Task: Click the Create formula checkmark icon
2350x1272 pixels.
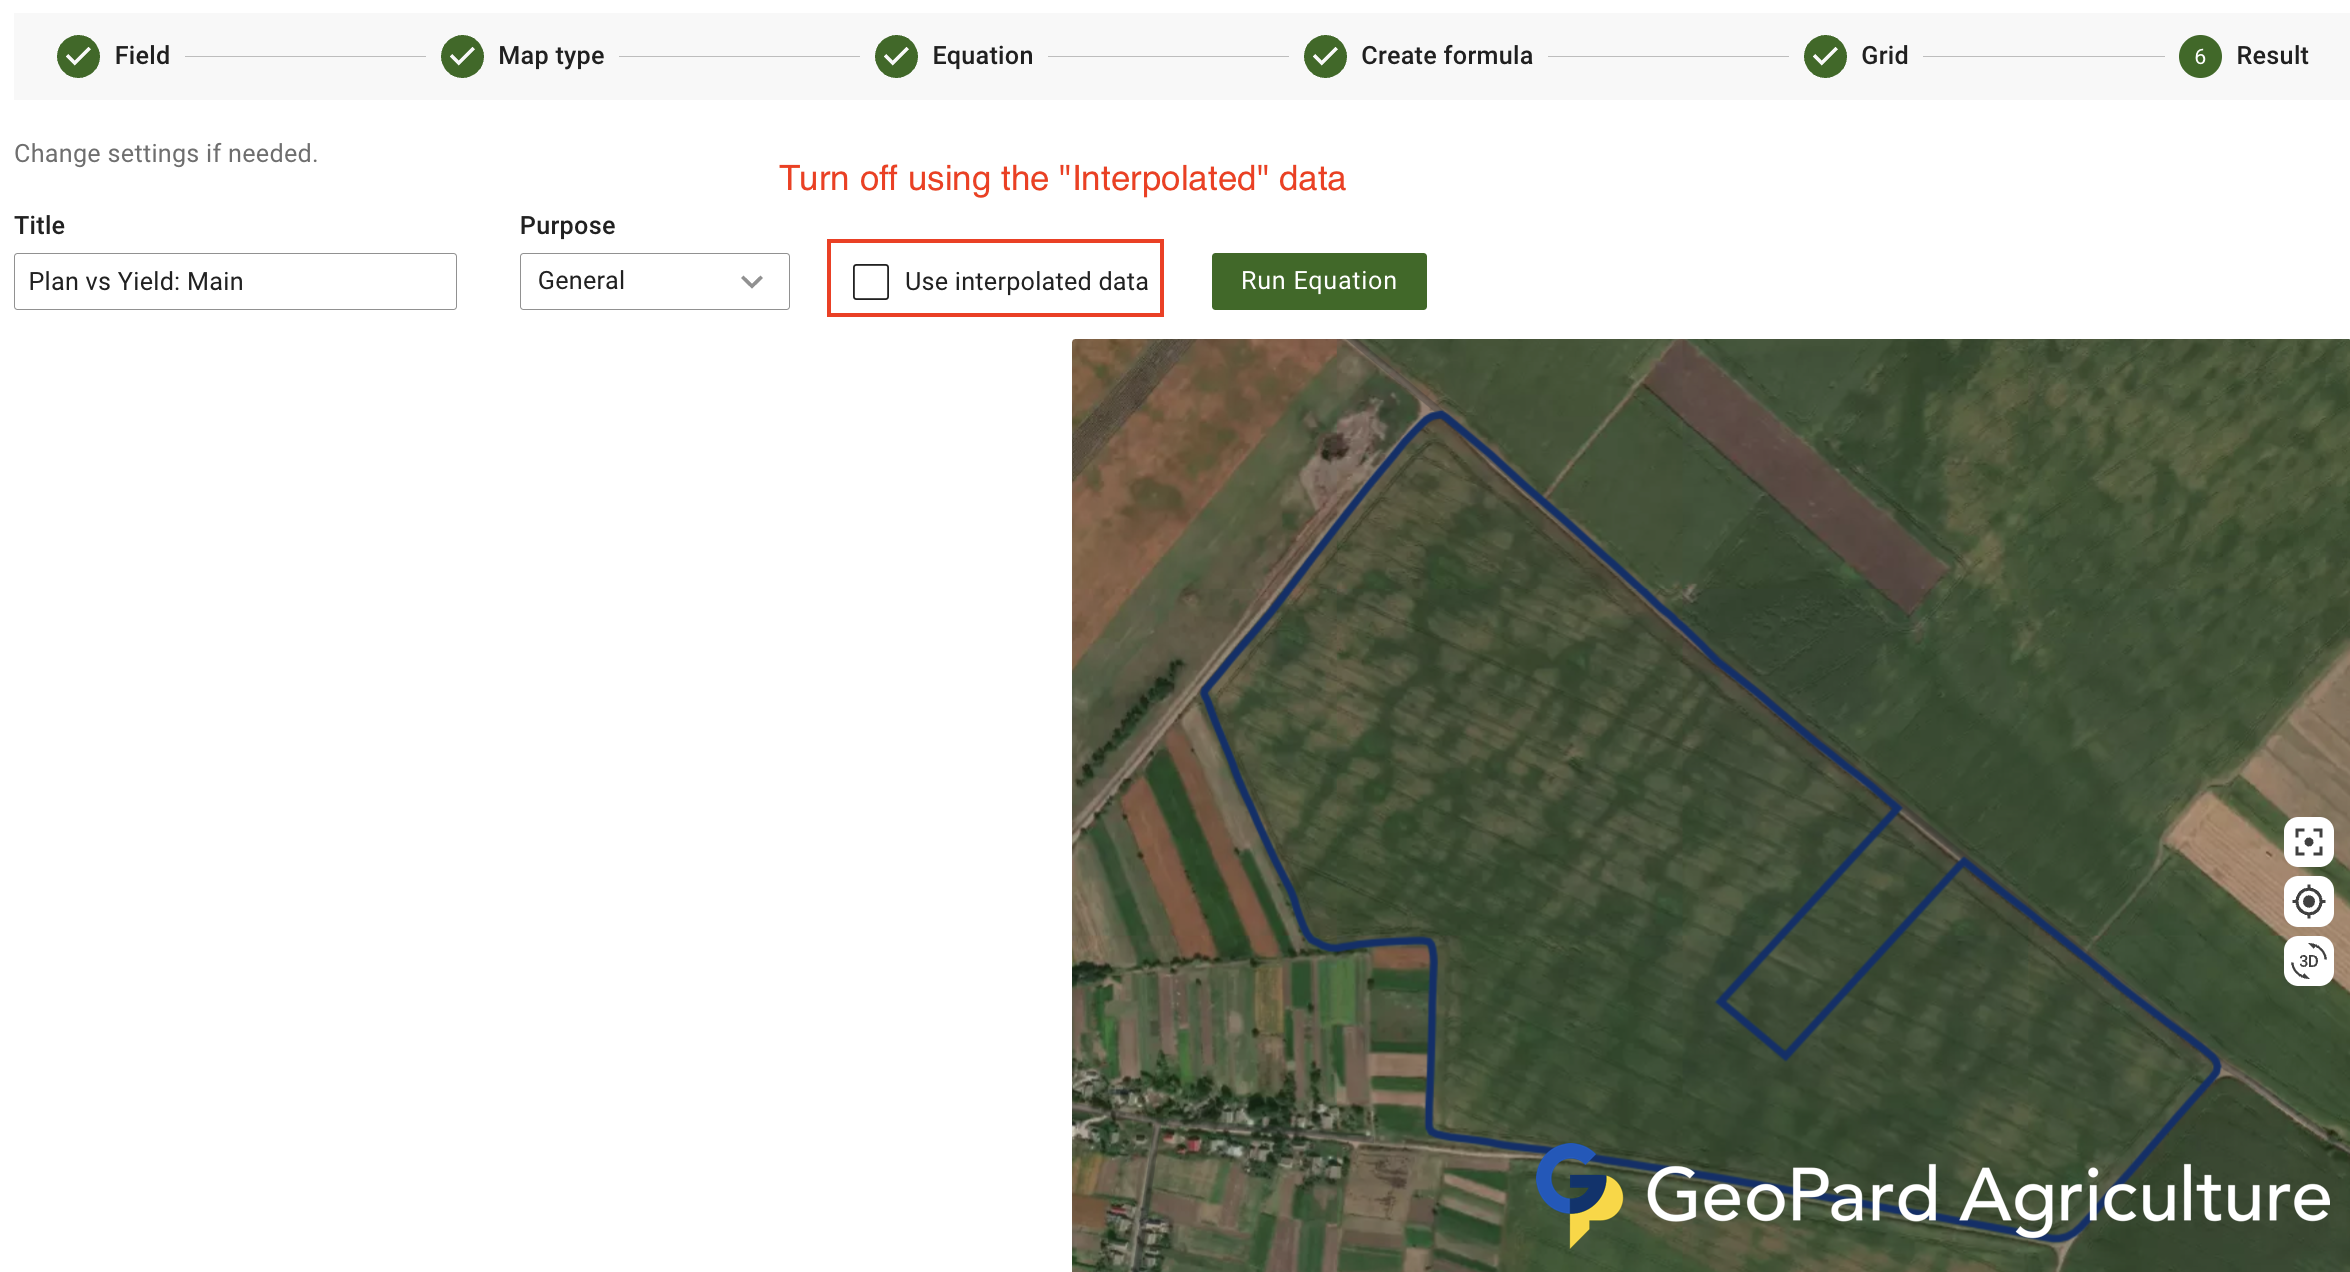Action: 1325,56
